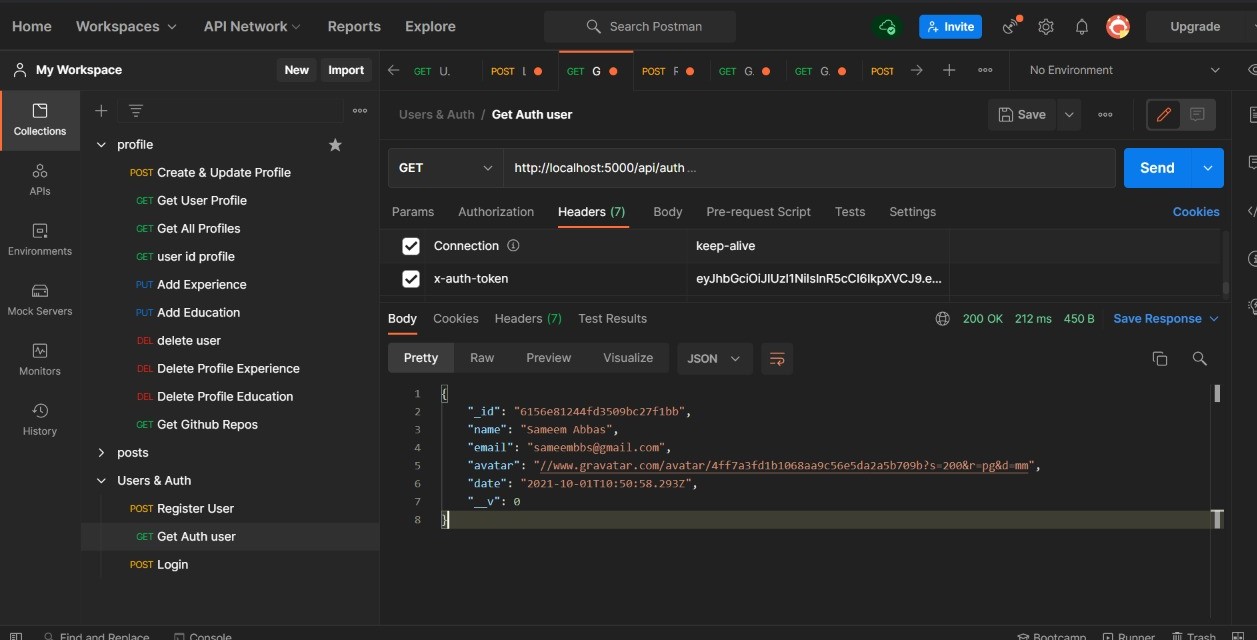Open the Monitors sidebar panel
The width and height of the screenshot is (1257, 640).
[40, 360]
